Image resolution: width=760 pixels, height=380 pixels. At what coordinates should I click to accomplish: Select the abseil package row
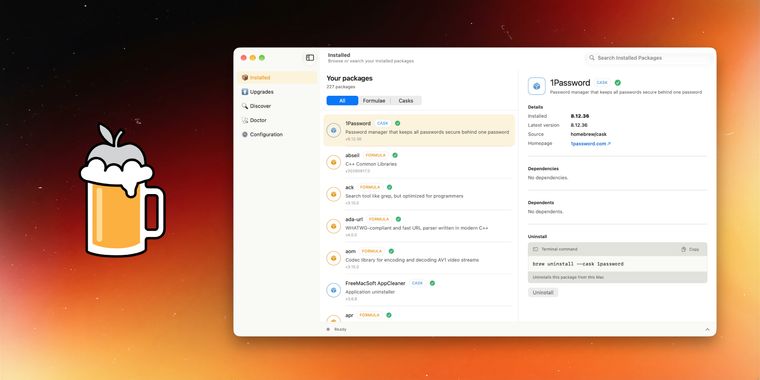(419, 162)
